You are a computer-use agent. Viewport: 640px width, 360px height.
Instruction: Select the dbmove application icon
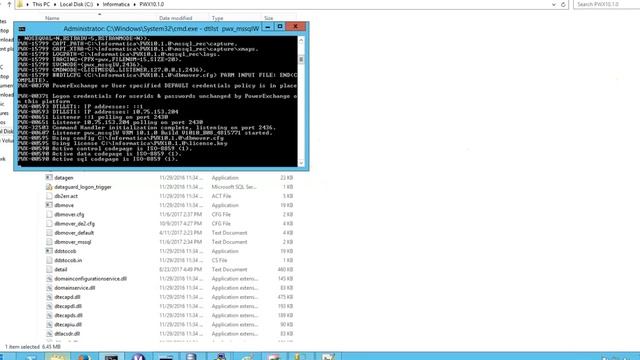coord(49,205)
